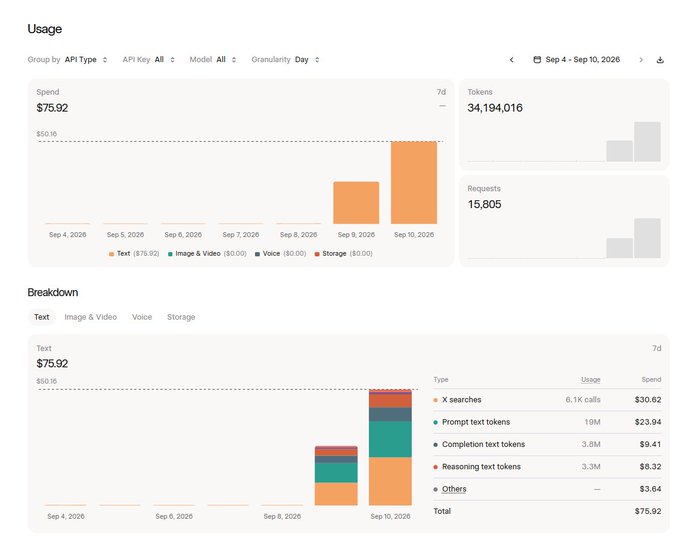
Task: Click the Spend card 7d label
Action: (x=441, y=92)
